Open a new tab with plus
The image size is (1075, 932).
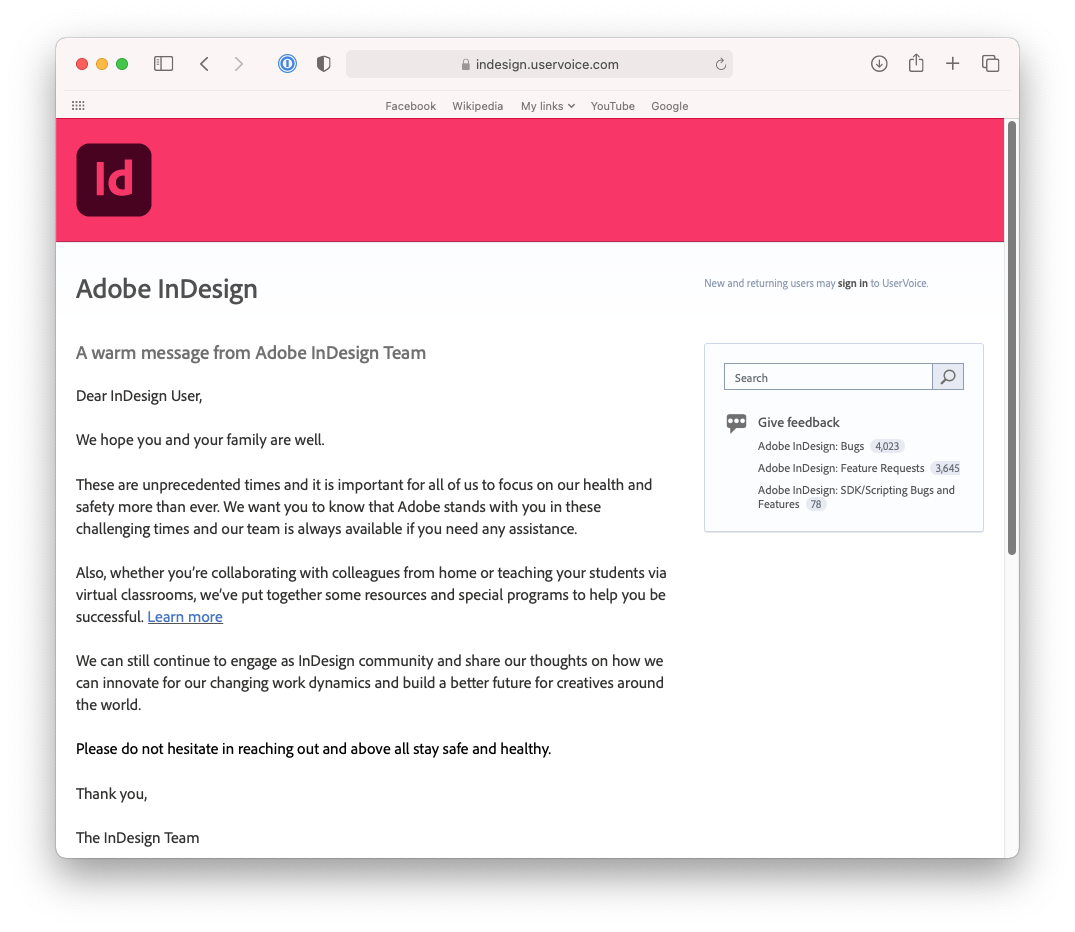952,64
